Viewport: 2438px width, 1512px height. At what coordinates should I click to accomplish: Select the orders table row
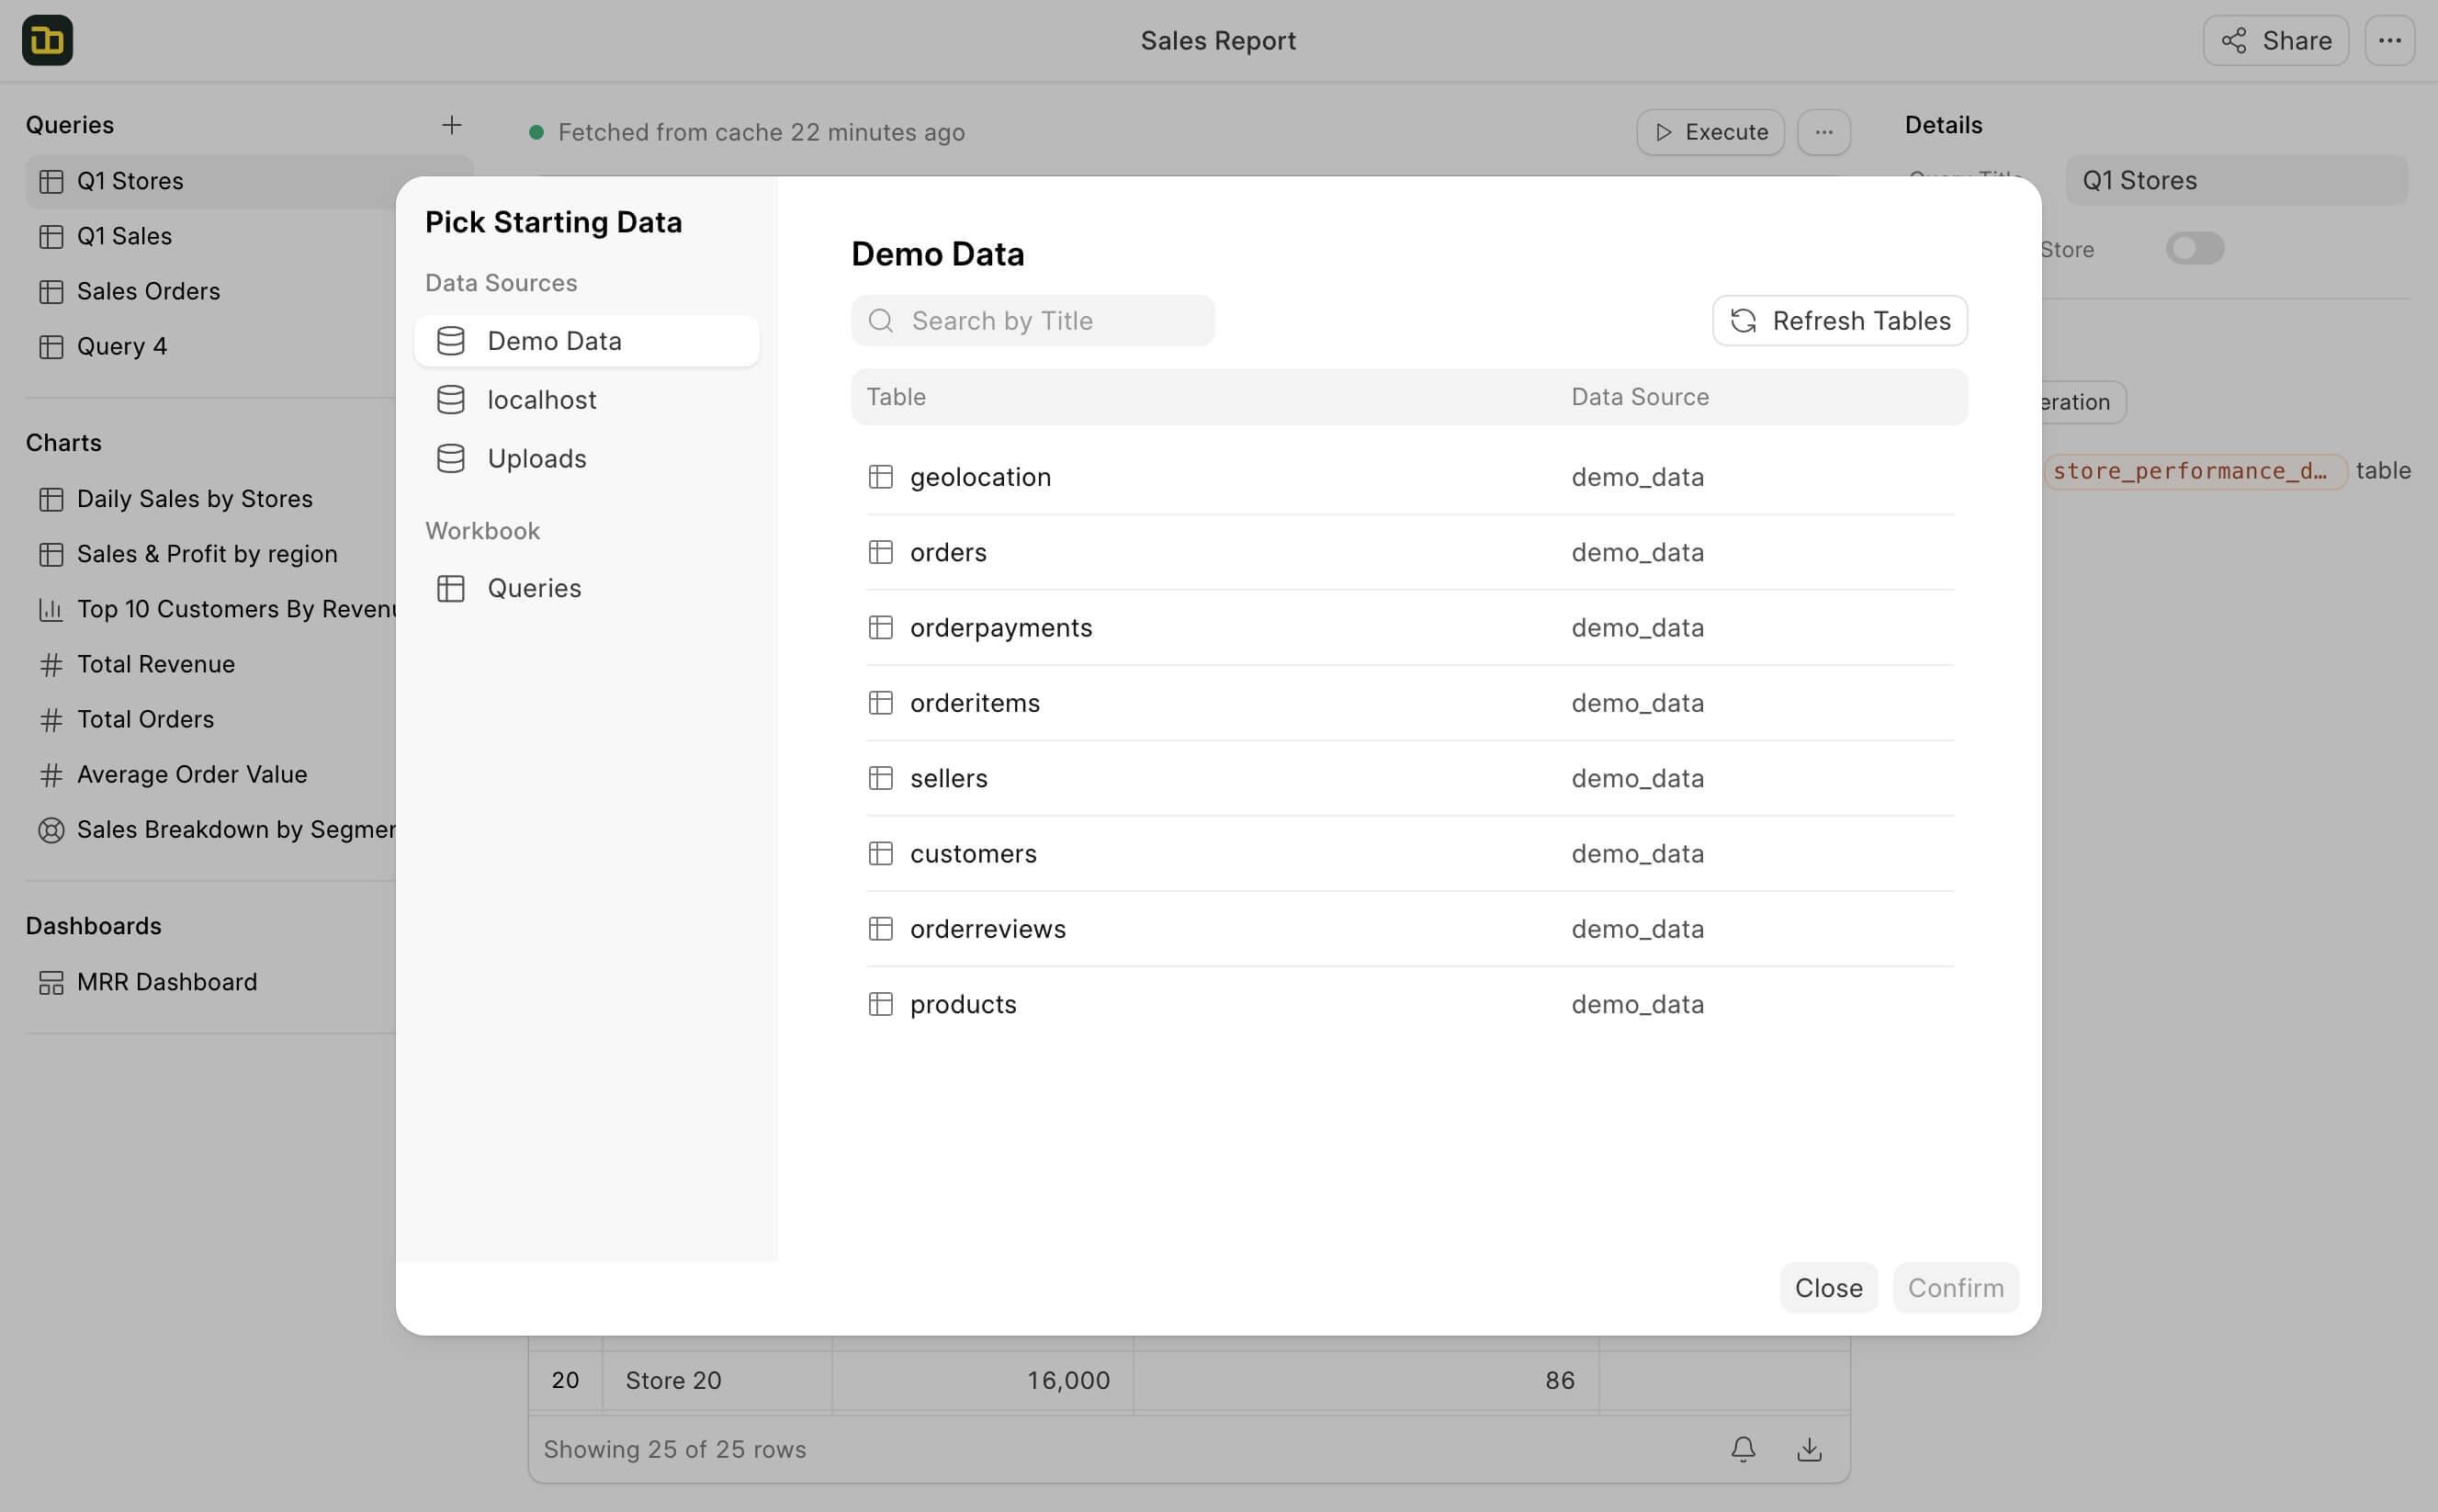(948, 552)
